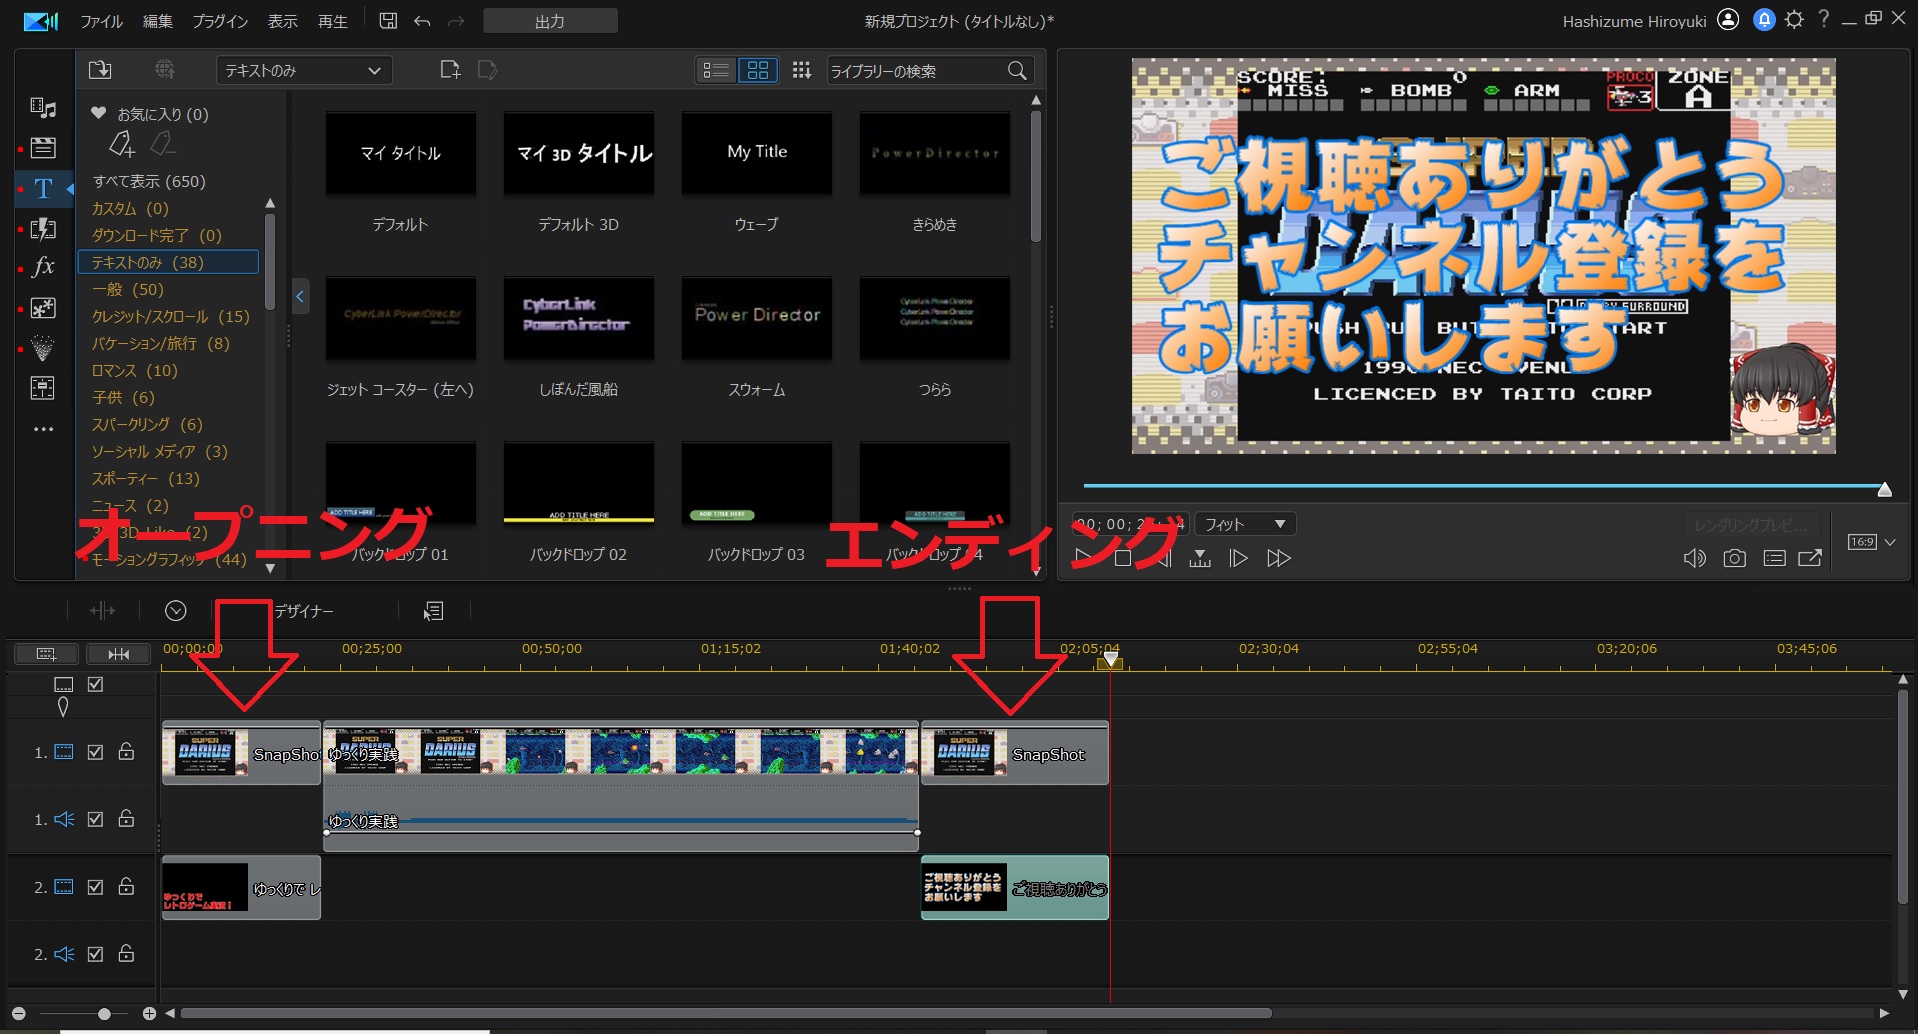Screen dimensions: 1918x1034
Task: Show more rooms via the three dots
Action: [43, 429]
